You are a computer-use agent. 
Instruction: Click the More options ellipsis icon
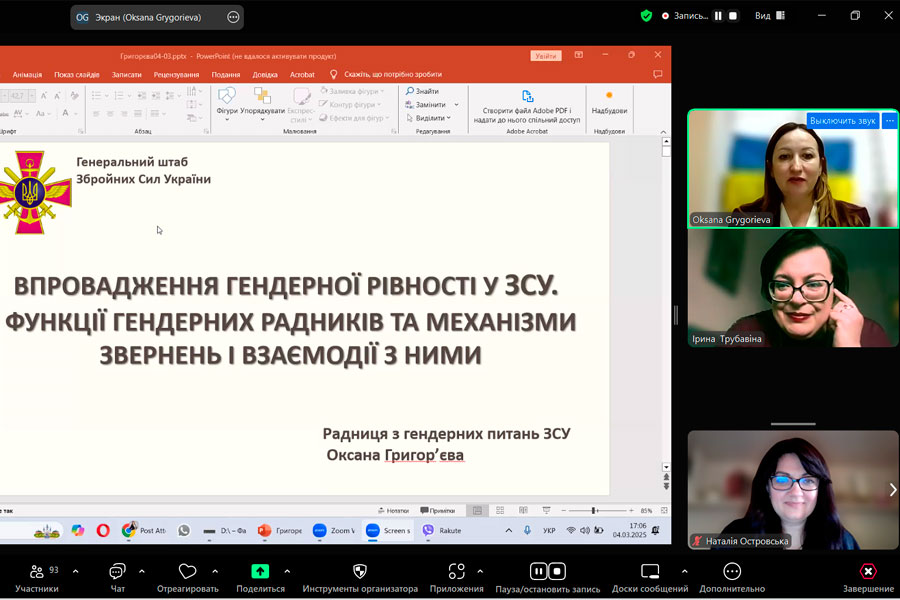click(732, 573)
